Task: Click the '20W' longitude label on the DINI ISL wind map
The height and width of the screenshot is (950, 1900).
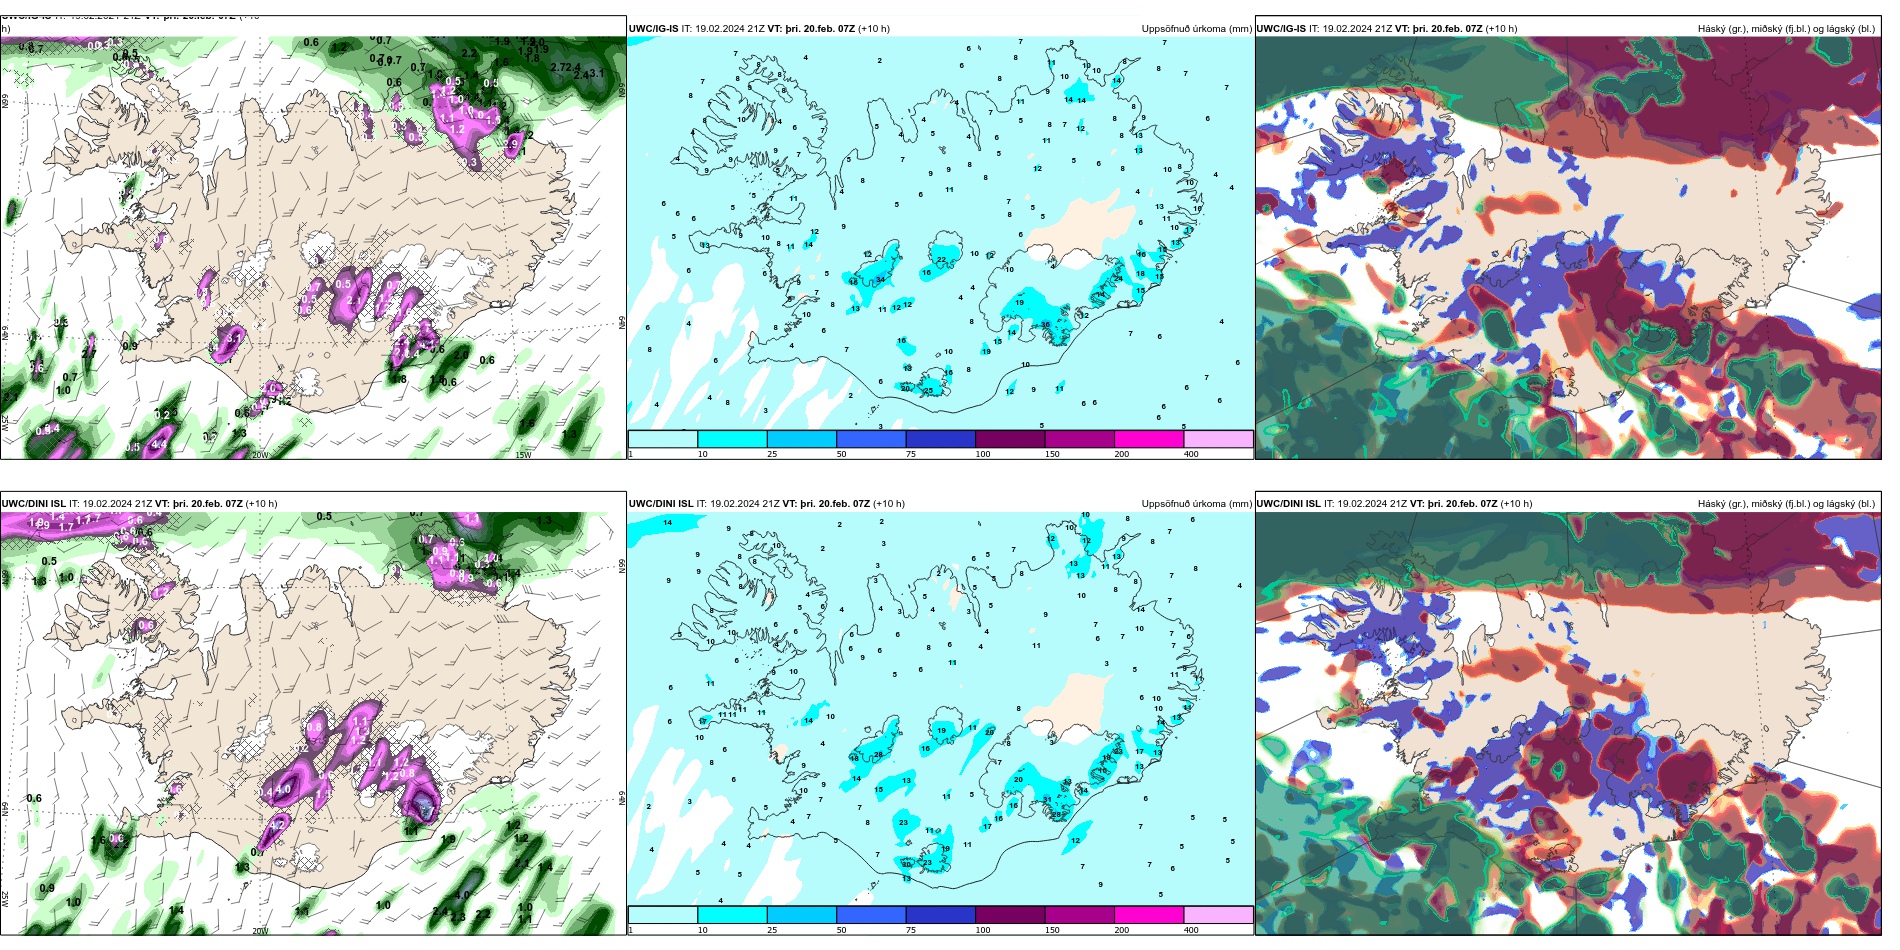Action: pyautogui.click(x=260, y=931)
